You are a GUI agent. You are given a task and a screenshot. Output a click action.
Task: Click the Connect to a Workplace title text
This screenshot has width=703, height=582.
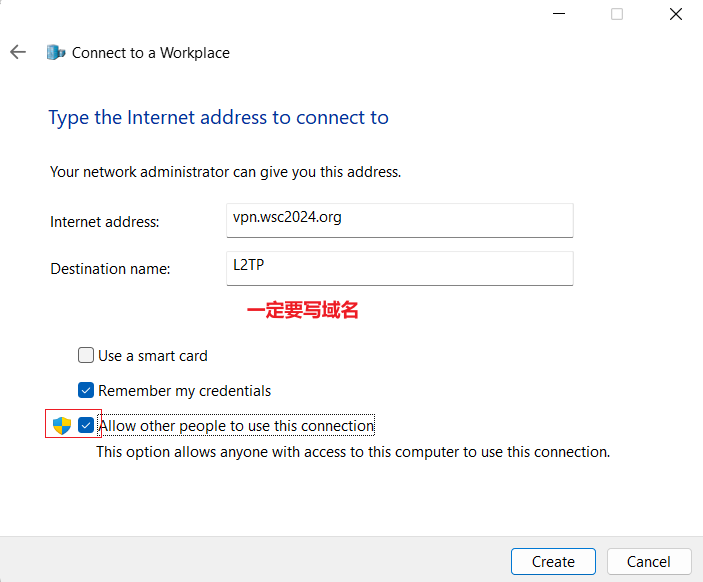(x=151, y=53)
